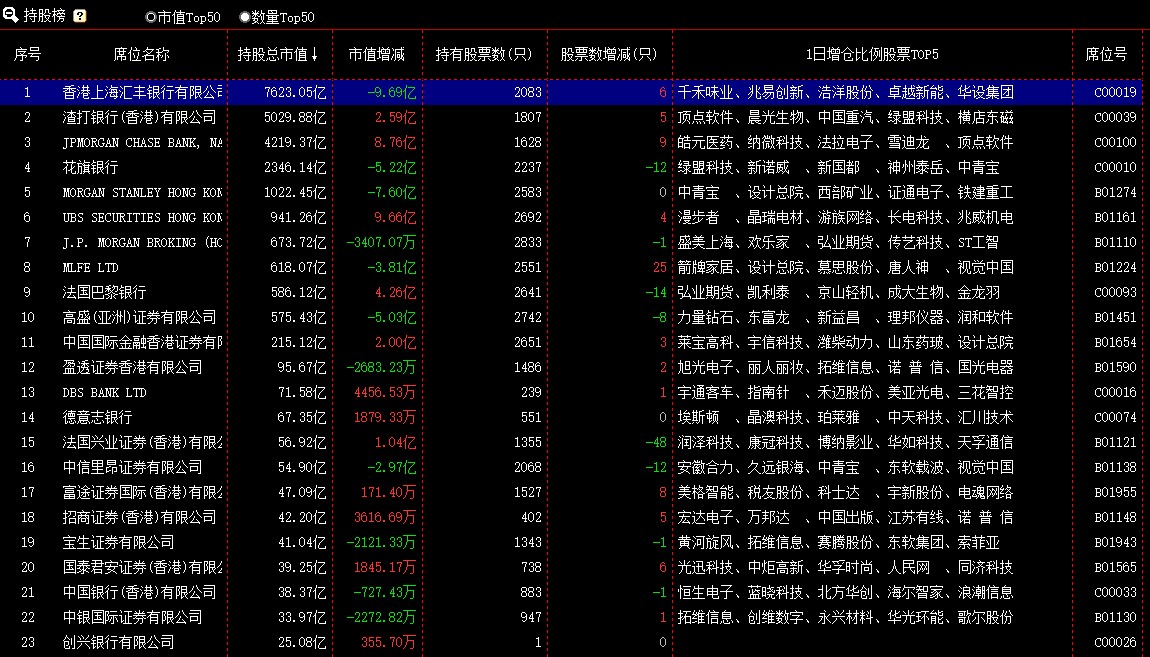Image resolution: width=1150 pixels, height=657 pixels.
Task: Click the 股票数增减(只) column header
Action: (608, 54)
